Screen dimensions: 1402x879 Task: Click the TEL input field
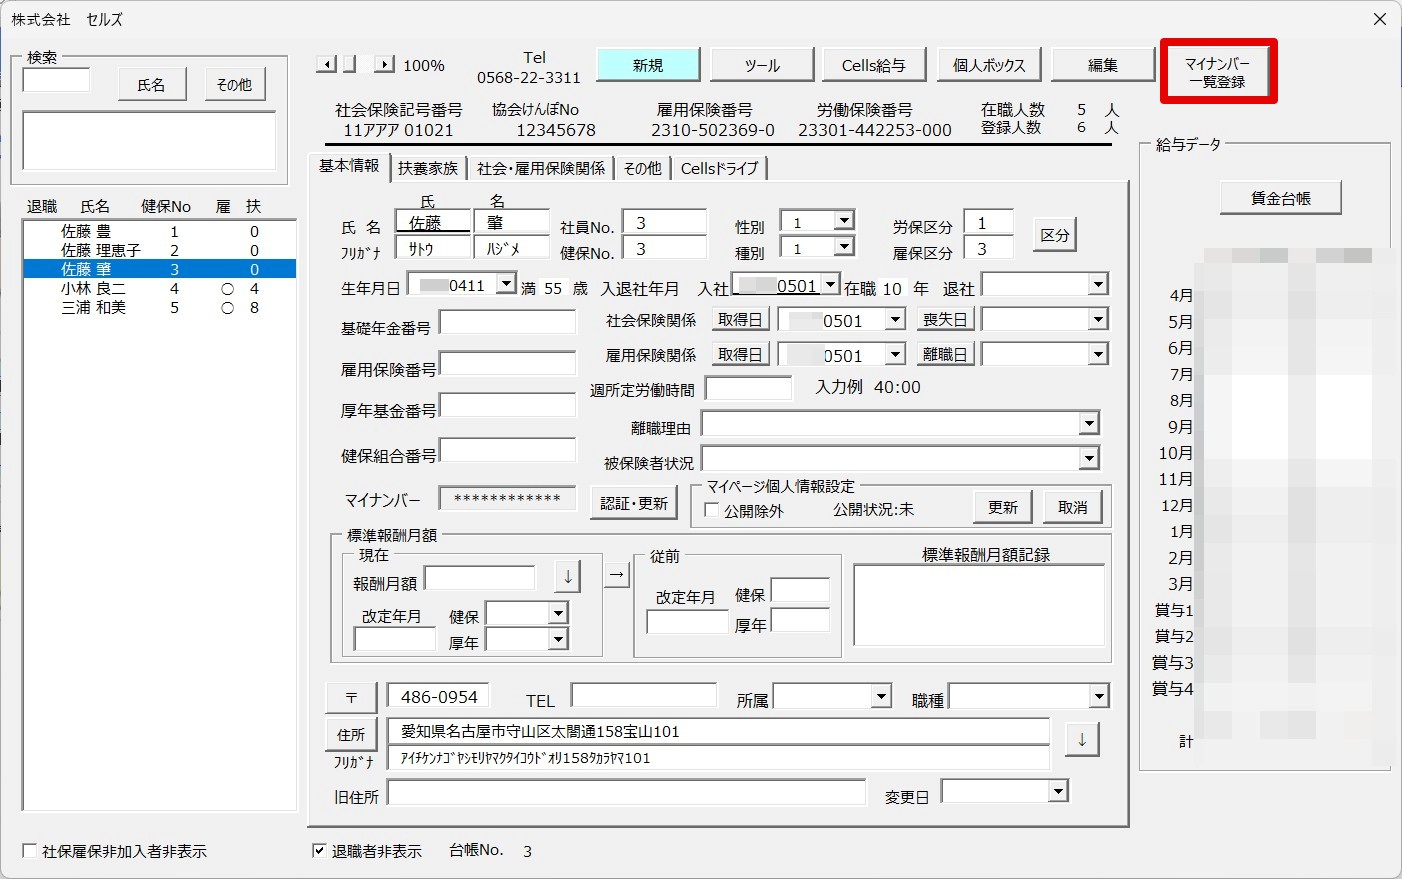(644, 696)
